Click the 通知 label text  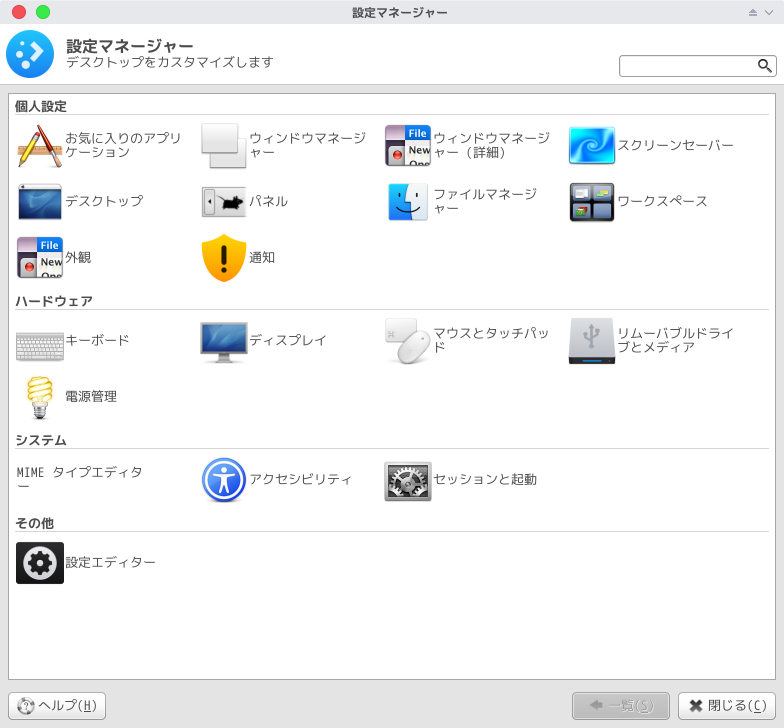(262, 257)
